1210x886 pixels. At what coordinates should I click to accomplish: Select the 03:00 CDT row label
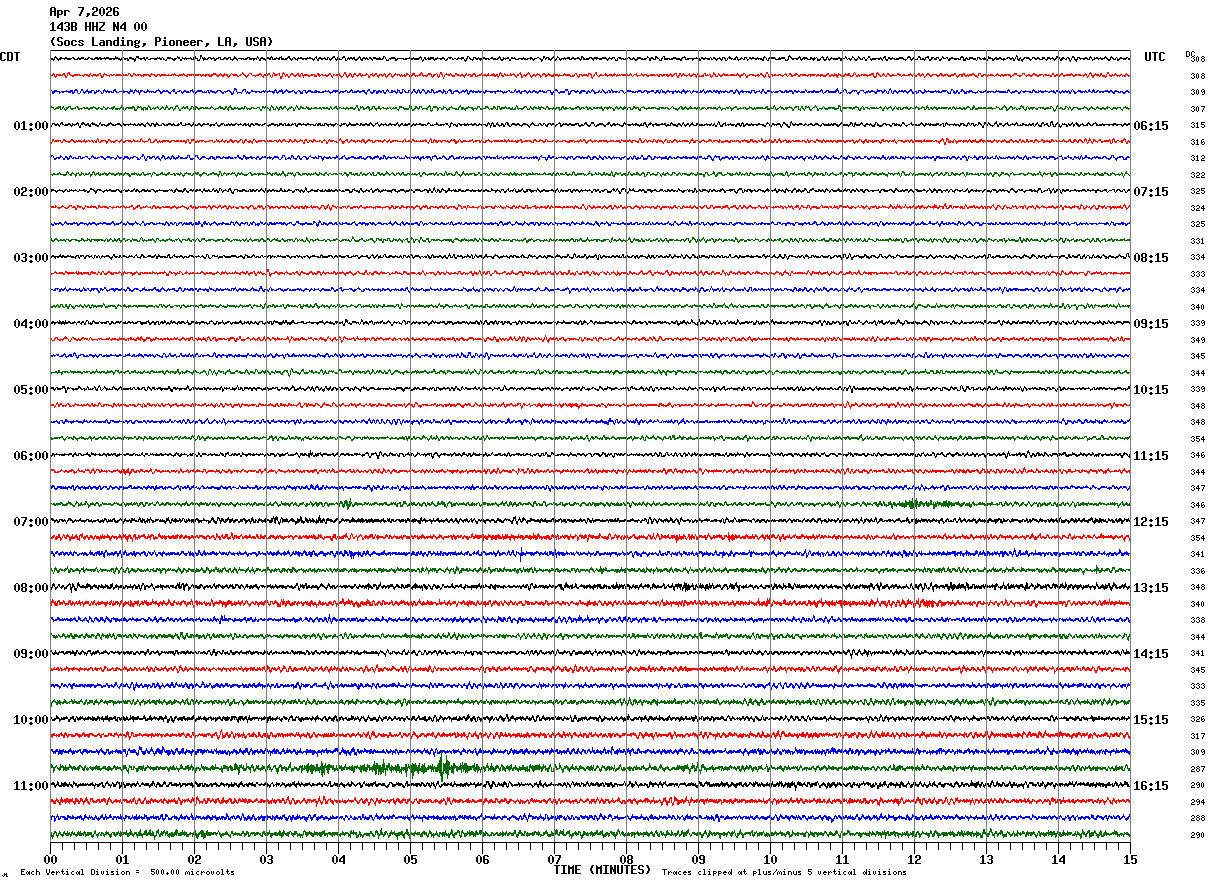coord(31,258)
